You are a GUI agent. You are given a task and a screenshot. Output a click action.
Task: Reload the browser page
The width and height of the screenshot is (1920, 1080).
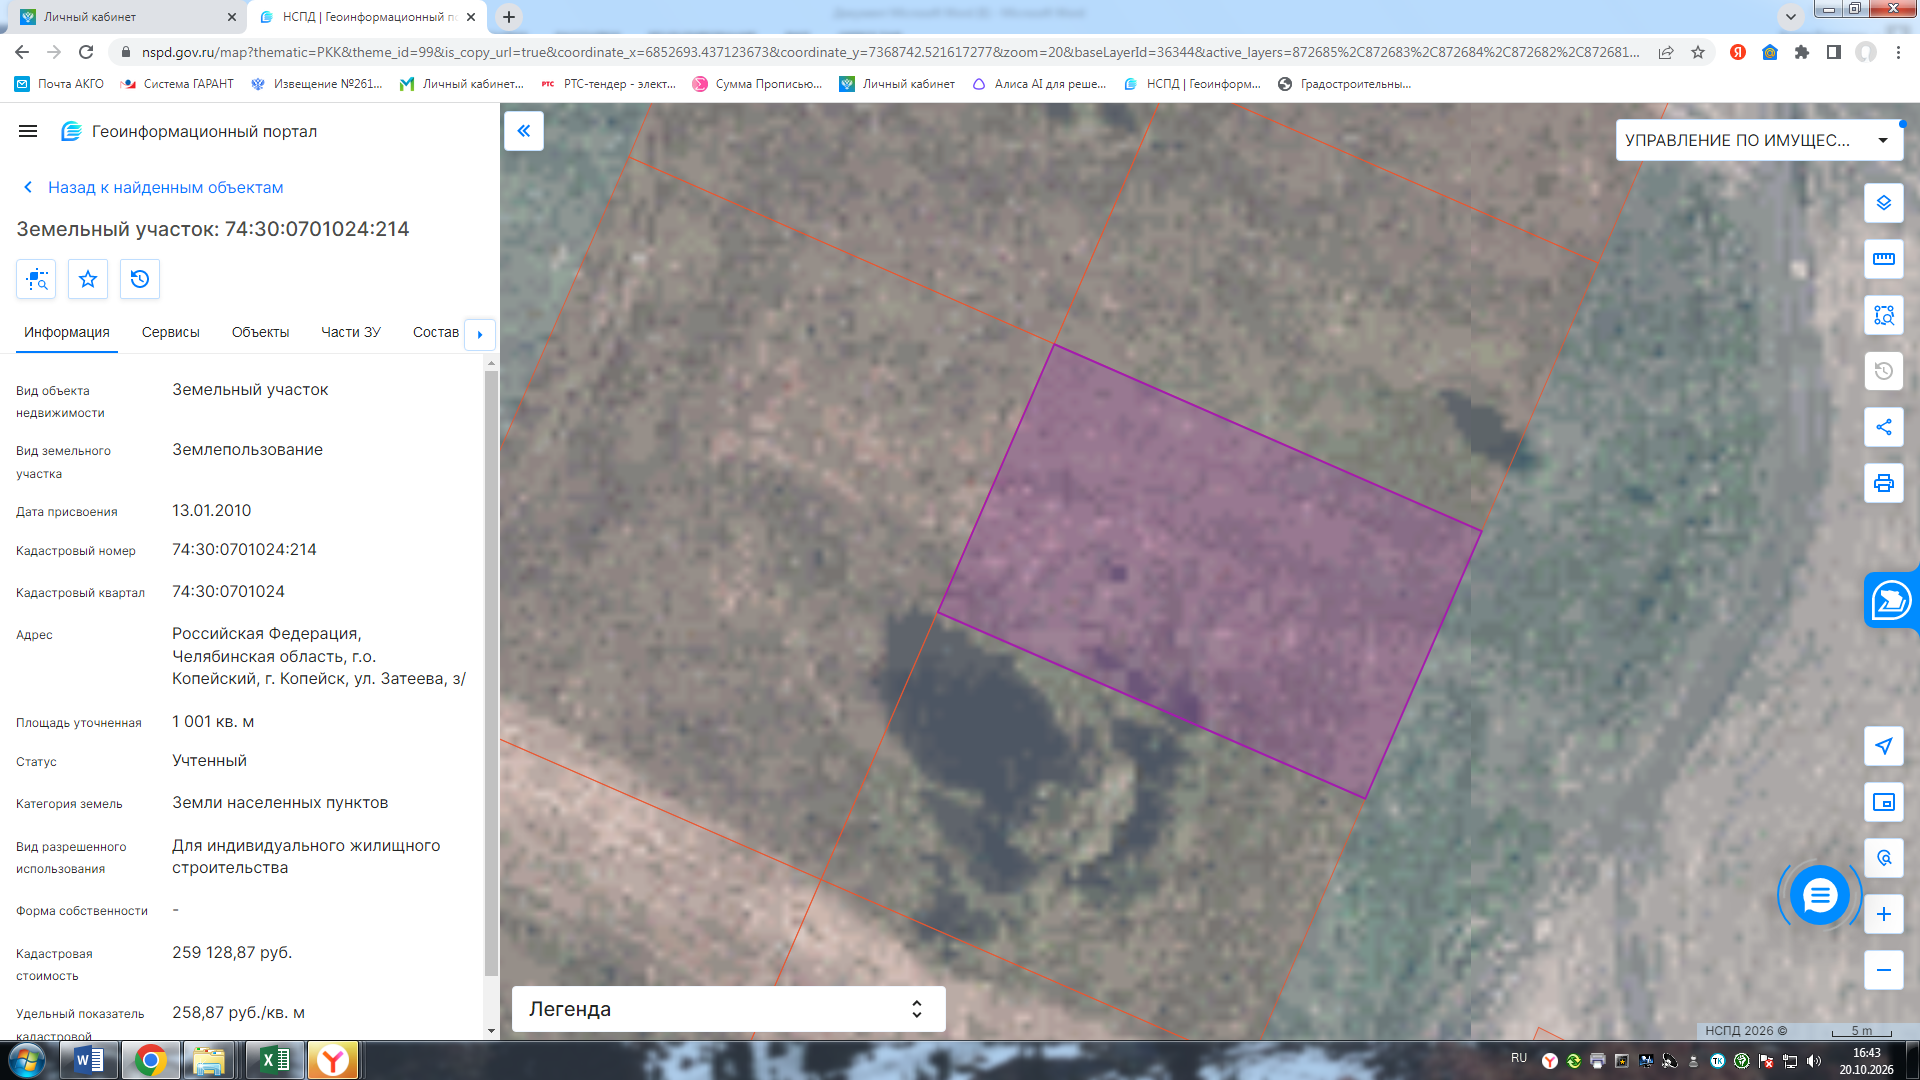click(86, 52)
